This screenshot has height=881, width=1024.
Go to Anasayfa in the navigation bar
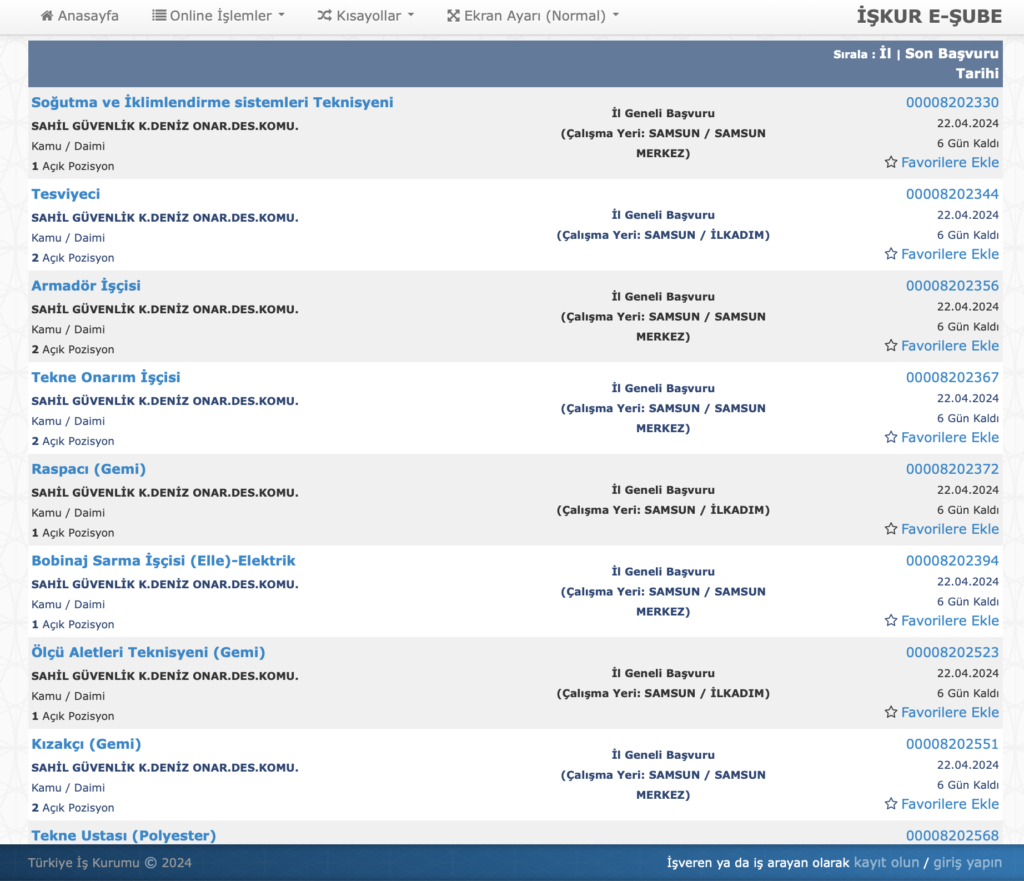coord(80,16)
